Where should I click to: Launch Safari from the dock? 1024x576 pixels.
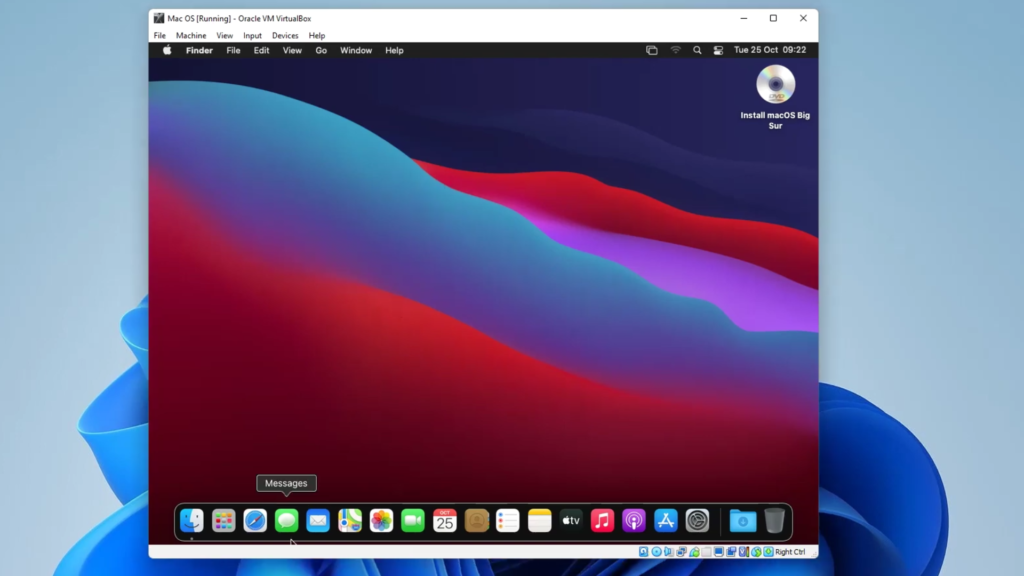tap(255, 520)
